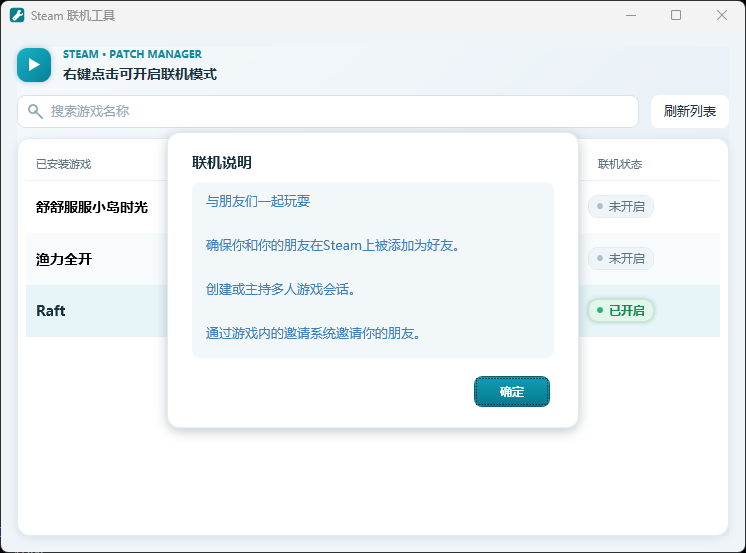This screenshot has width=746, height=553.
Task: Click the 确定 button in the dialog
Action: coord(512,392)
